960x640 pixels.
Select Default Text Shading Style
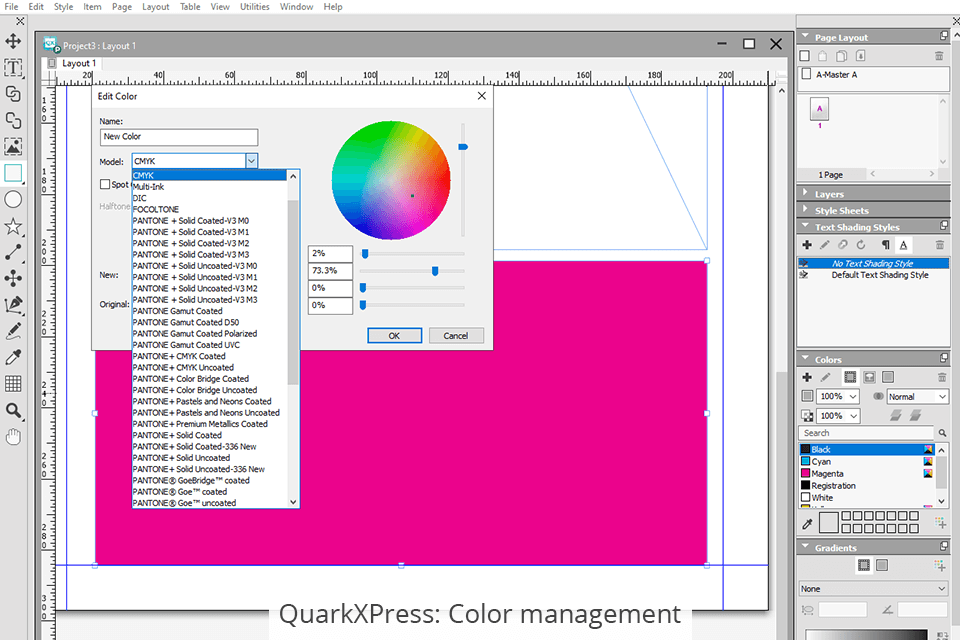[x=874, y=275]
